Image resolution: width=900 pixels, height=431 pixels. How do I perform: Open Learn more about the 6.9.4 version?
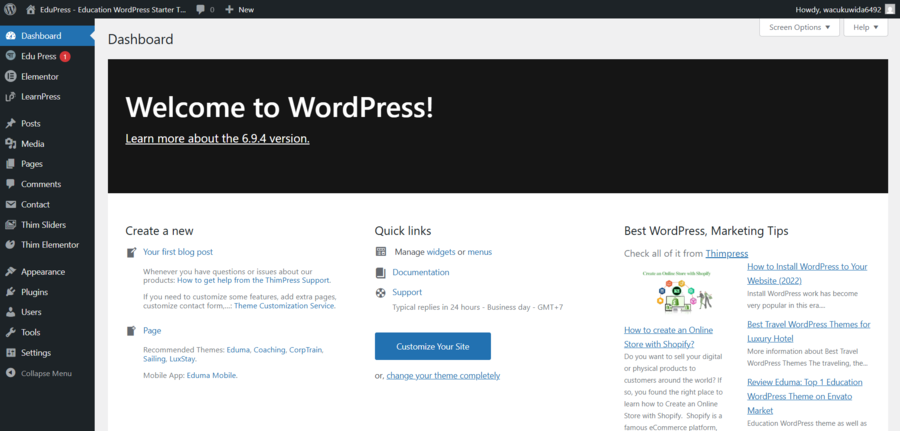click(218, 138)
